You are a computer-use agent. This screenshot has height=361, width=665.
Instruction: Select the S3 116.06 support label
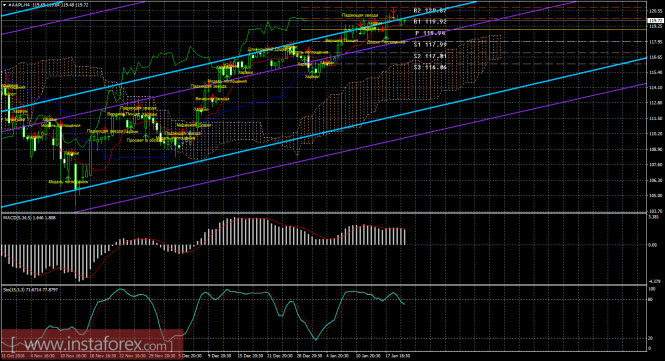click(430, 67)
